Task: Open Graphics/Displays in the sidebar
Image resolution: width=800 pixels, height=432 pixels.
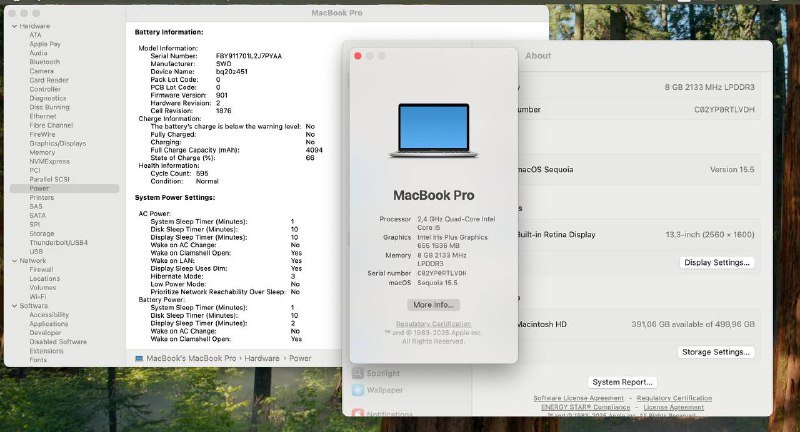Action: (58, 144)
